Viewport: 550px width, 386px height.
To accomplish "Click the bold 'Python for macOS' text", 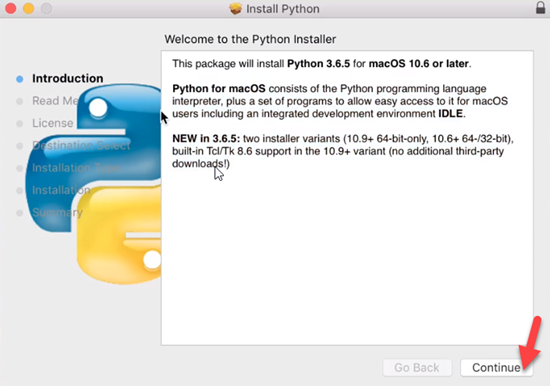I will pyautogui.click(x=219, y=88).
